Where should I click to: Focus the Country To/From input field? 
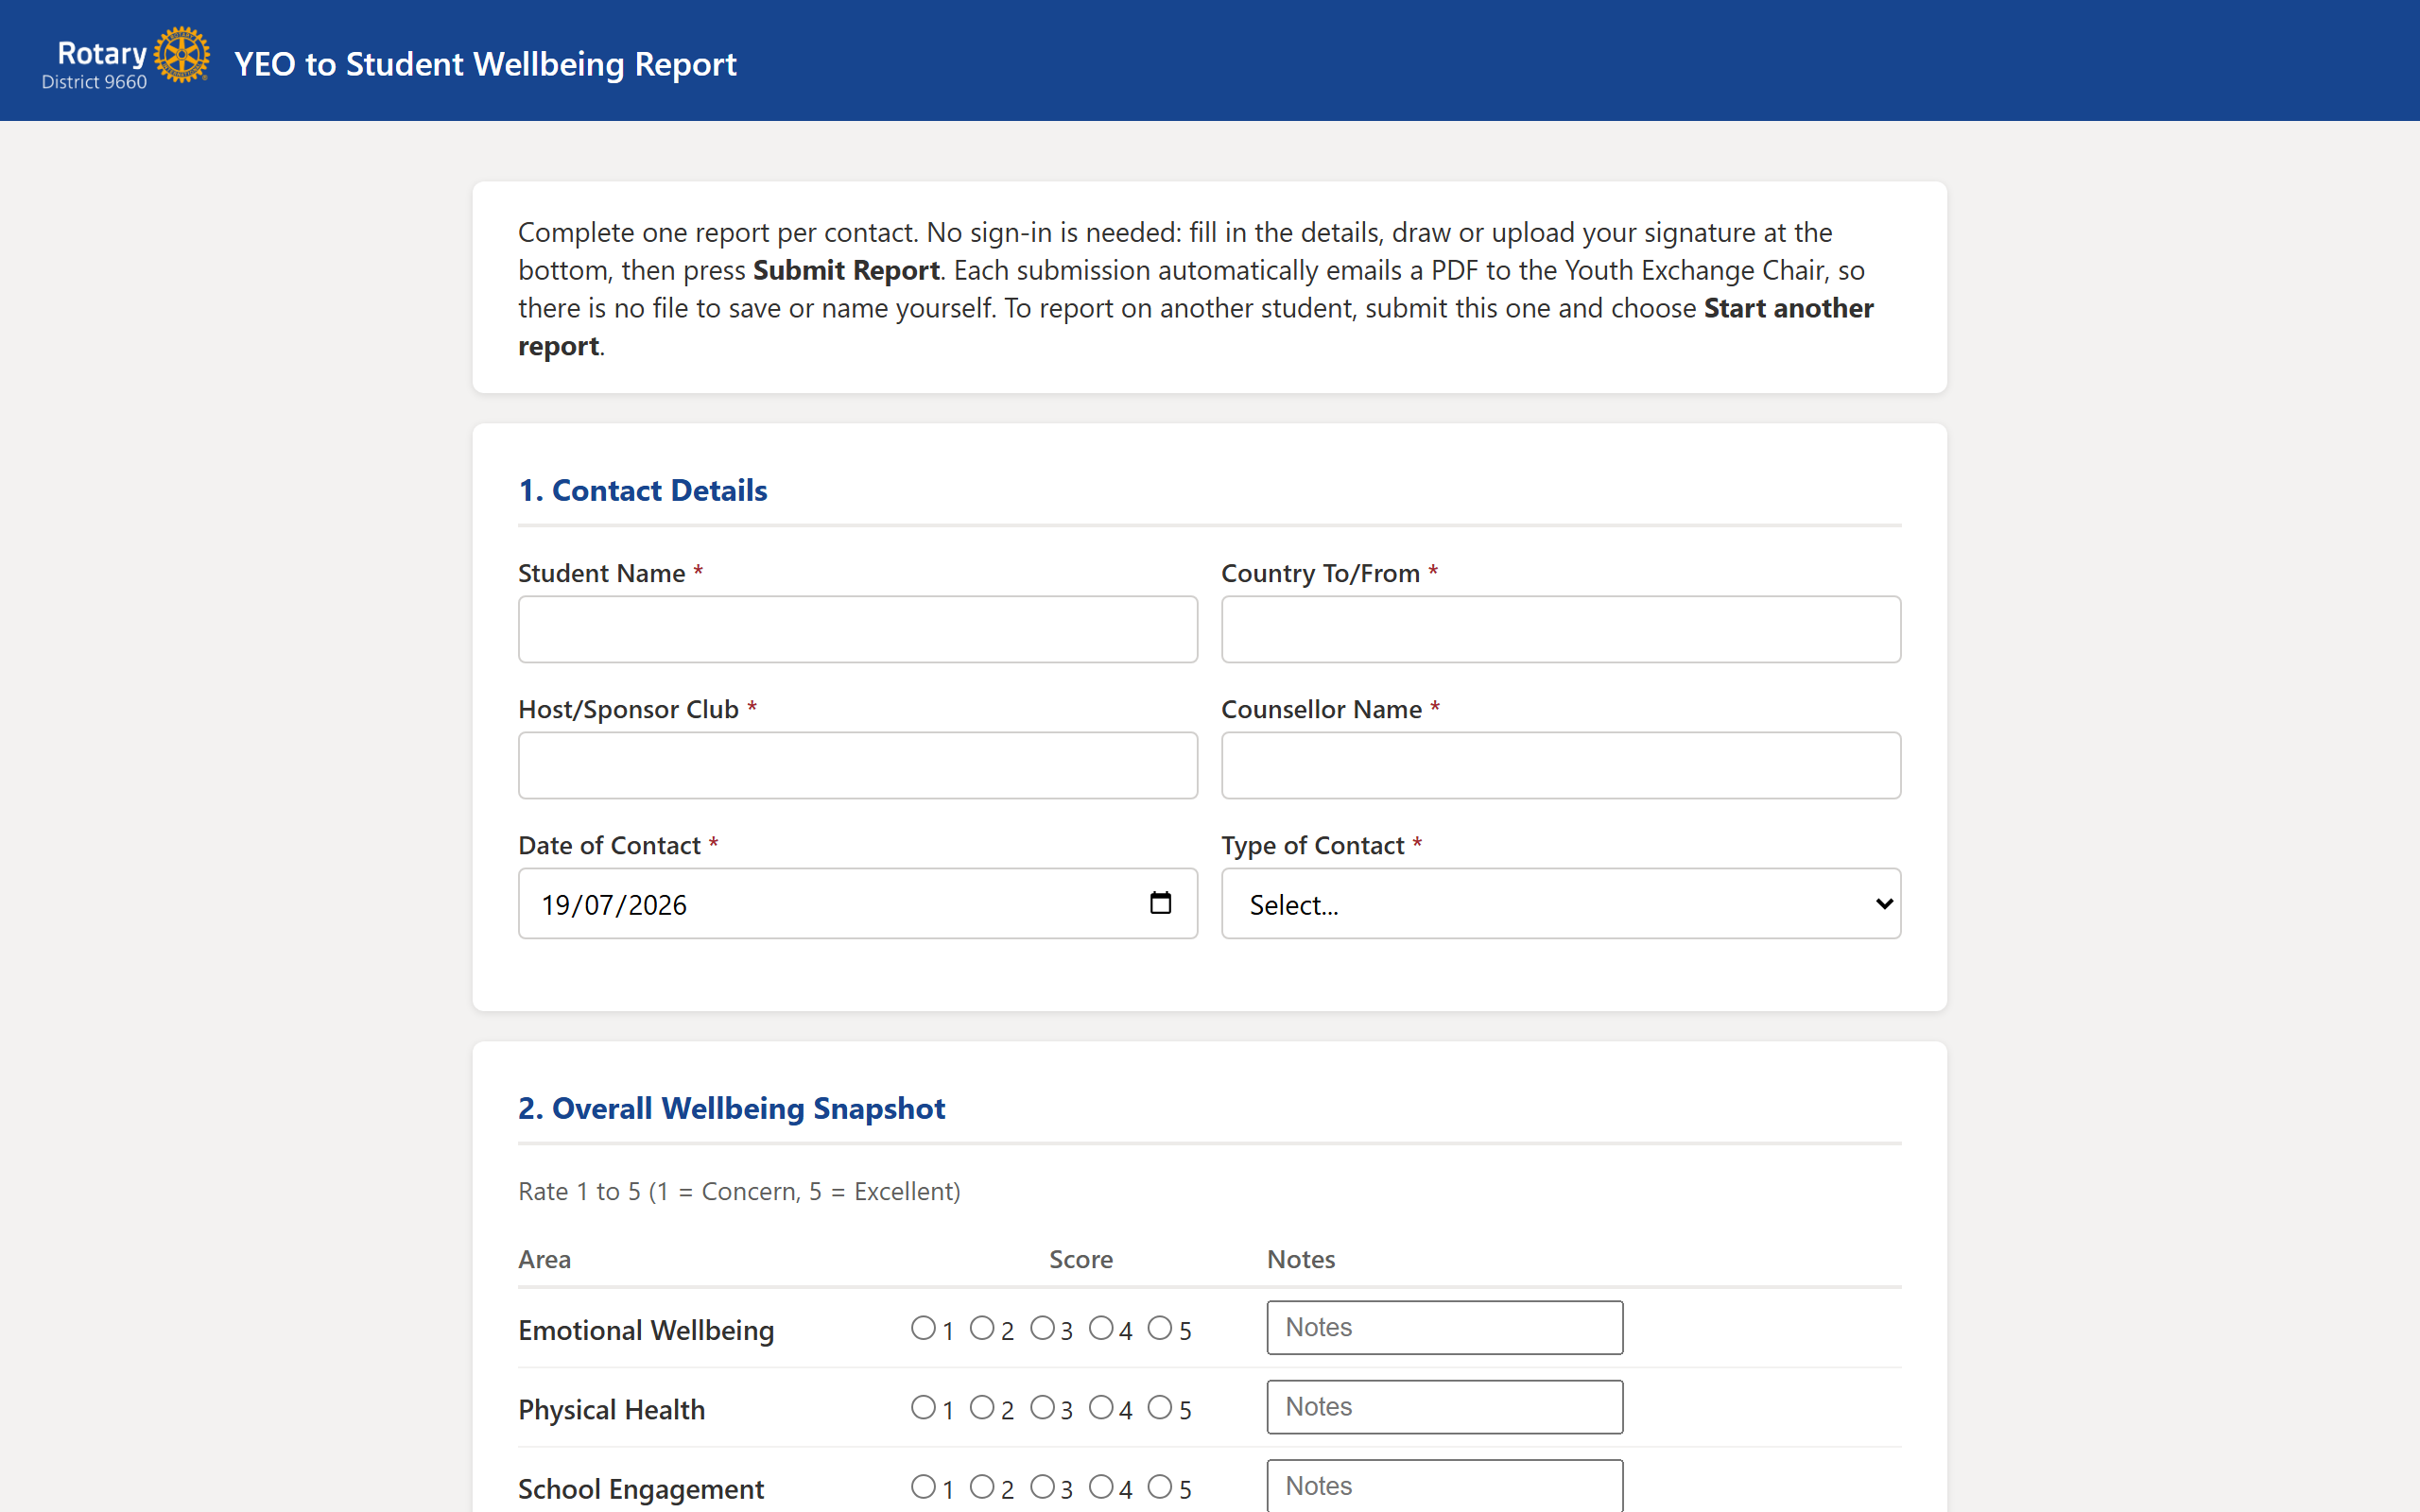pos(1561,629)
